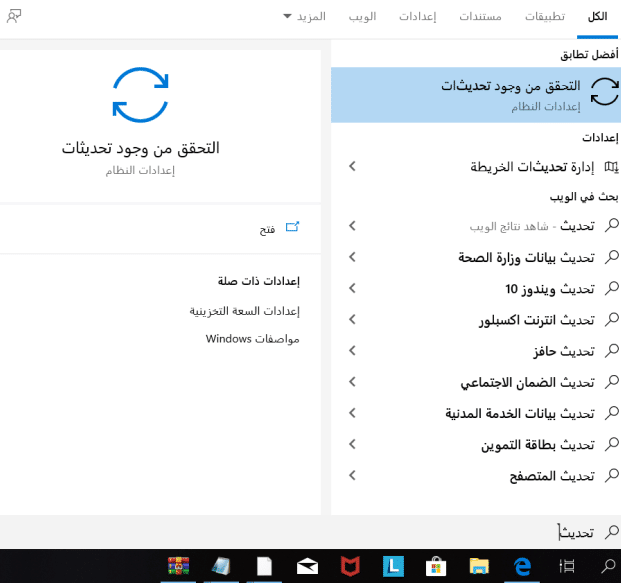This screenshot has width=621, height=583.
Task: Expand arrow for تحديث بيانات وزارة الصحة
Action: tap(352, 257)
